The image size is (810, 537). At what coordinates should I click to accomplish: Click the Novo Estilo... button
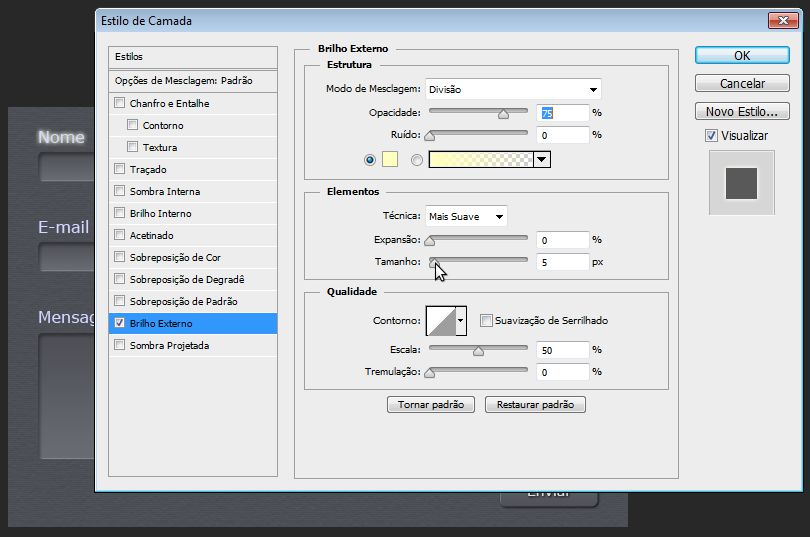(x=742, y=111)
